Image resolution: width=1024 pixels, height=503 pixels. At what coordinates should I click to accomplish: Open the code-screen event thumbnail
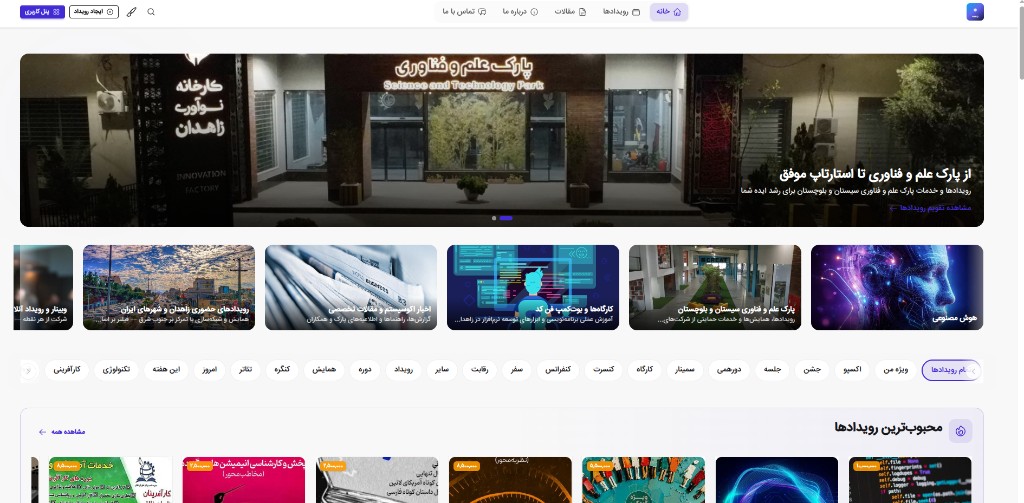[910, 480]
